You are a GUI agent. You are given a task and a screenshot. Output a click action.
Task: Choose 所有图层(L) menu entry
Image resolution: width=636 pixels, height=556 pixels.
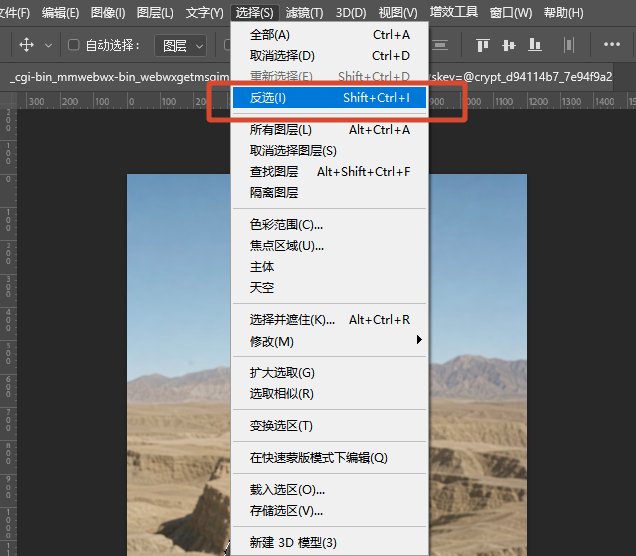(329, 130)
